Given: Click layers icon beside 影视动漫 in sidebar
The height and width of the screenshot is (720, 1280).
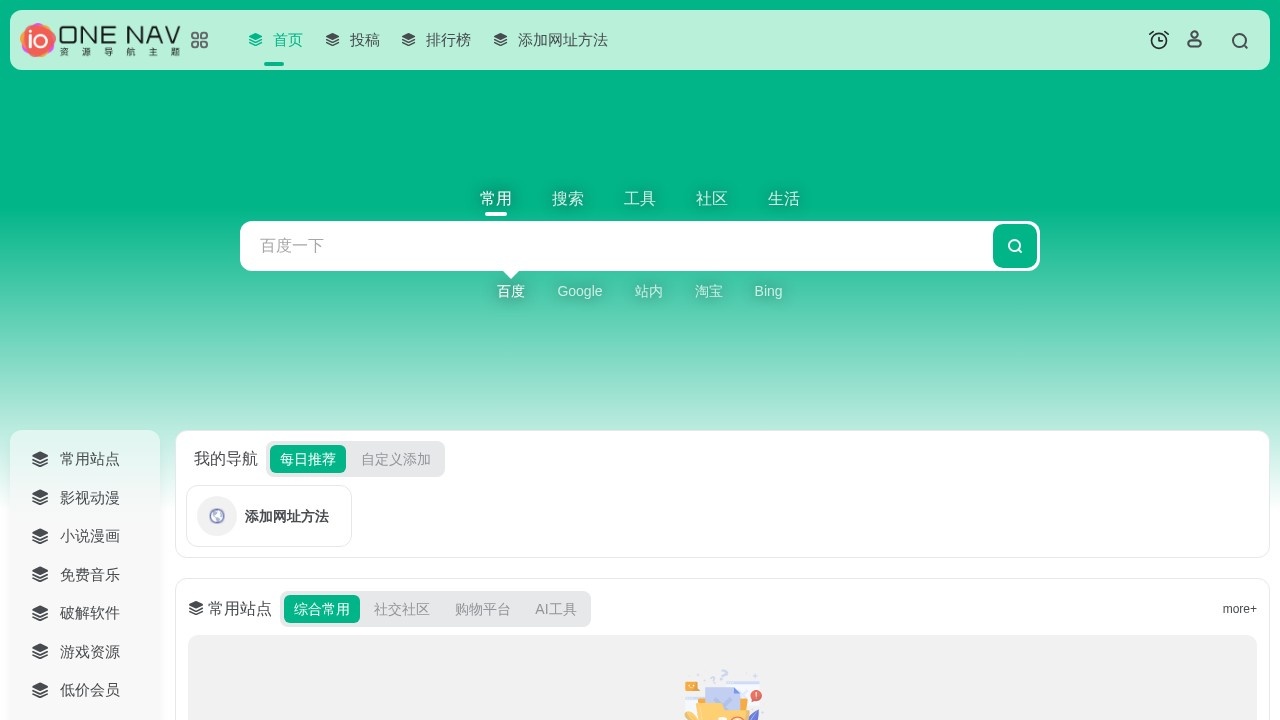Looking at the screenshot, I should pos(40,498).
